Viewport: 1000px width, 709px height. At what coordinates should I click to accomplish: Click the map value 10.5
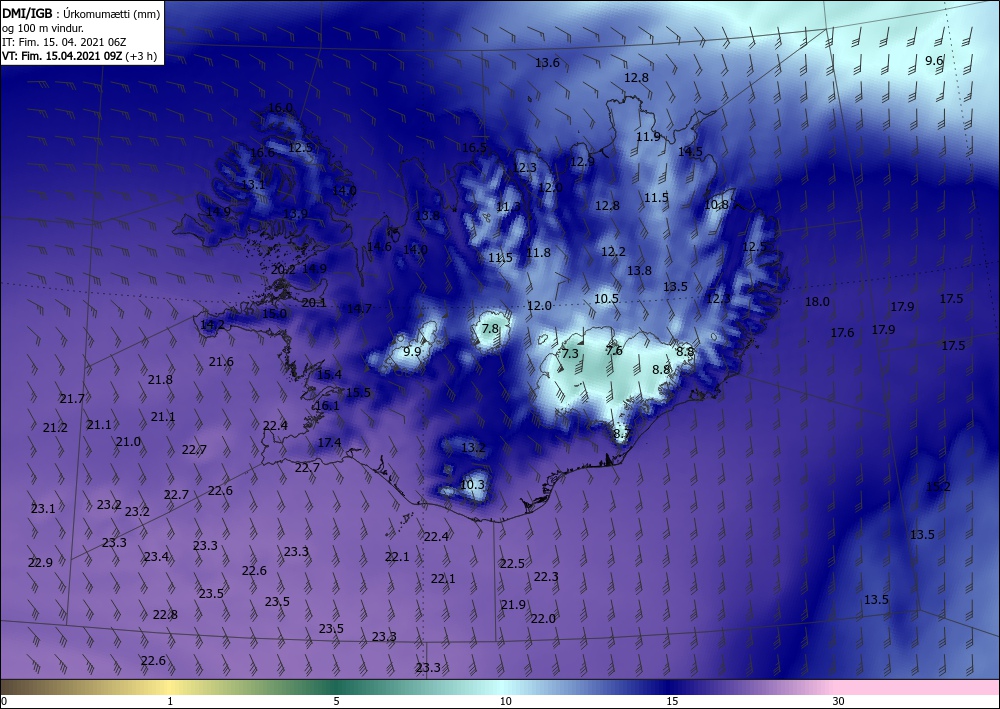(x=606, y=298)
